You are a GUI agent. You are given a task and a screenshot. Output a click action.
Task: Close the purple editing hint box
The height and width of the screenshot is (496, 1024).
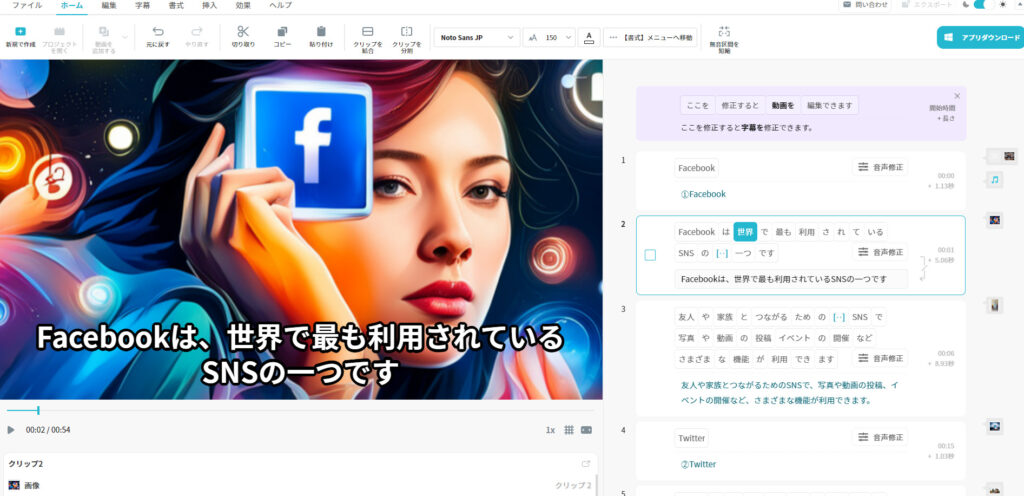(957, 95)
